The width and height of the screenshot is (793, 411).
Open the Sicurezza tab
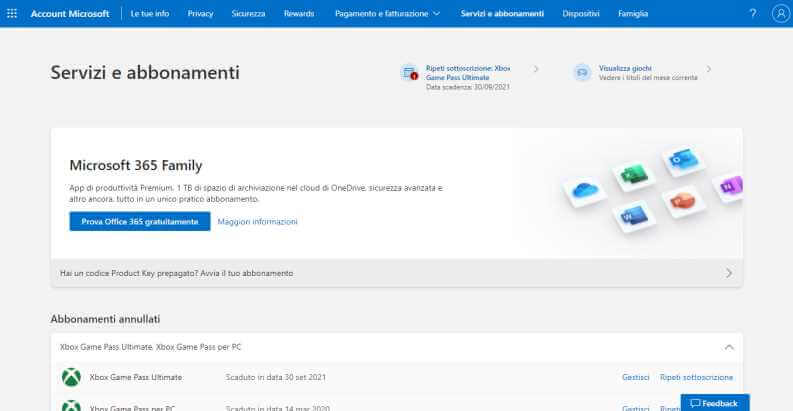(248, 14)
